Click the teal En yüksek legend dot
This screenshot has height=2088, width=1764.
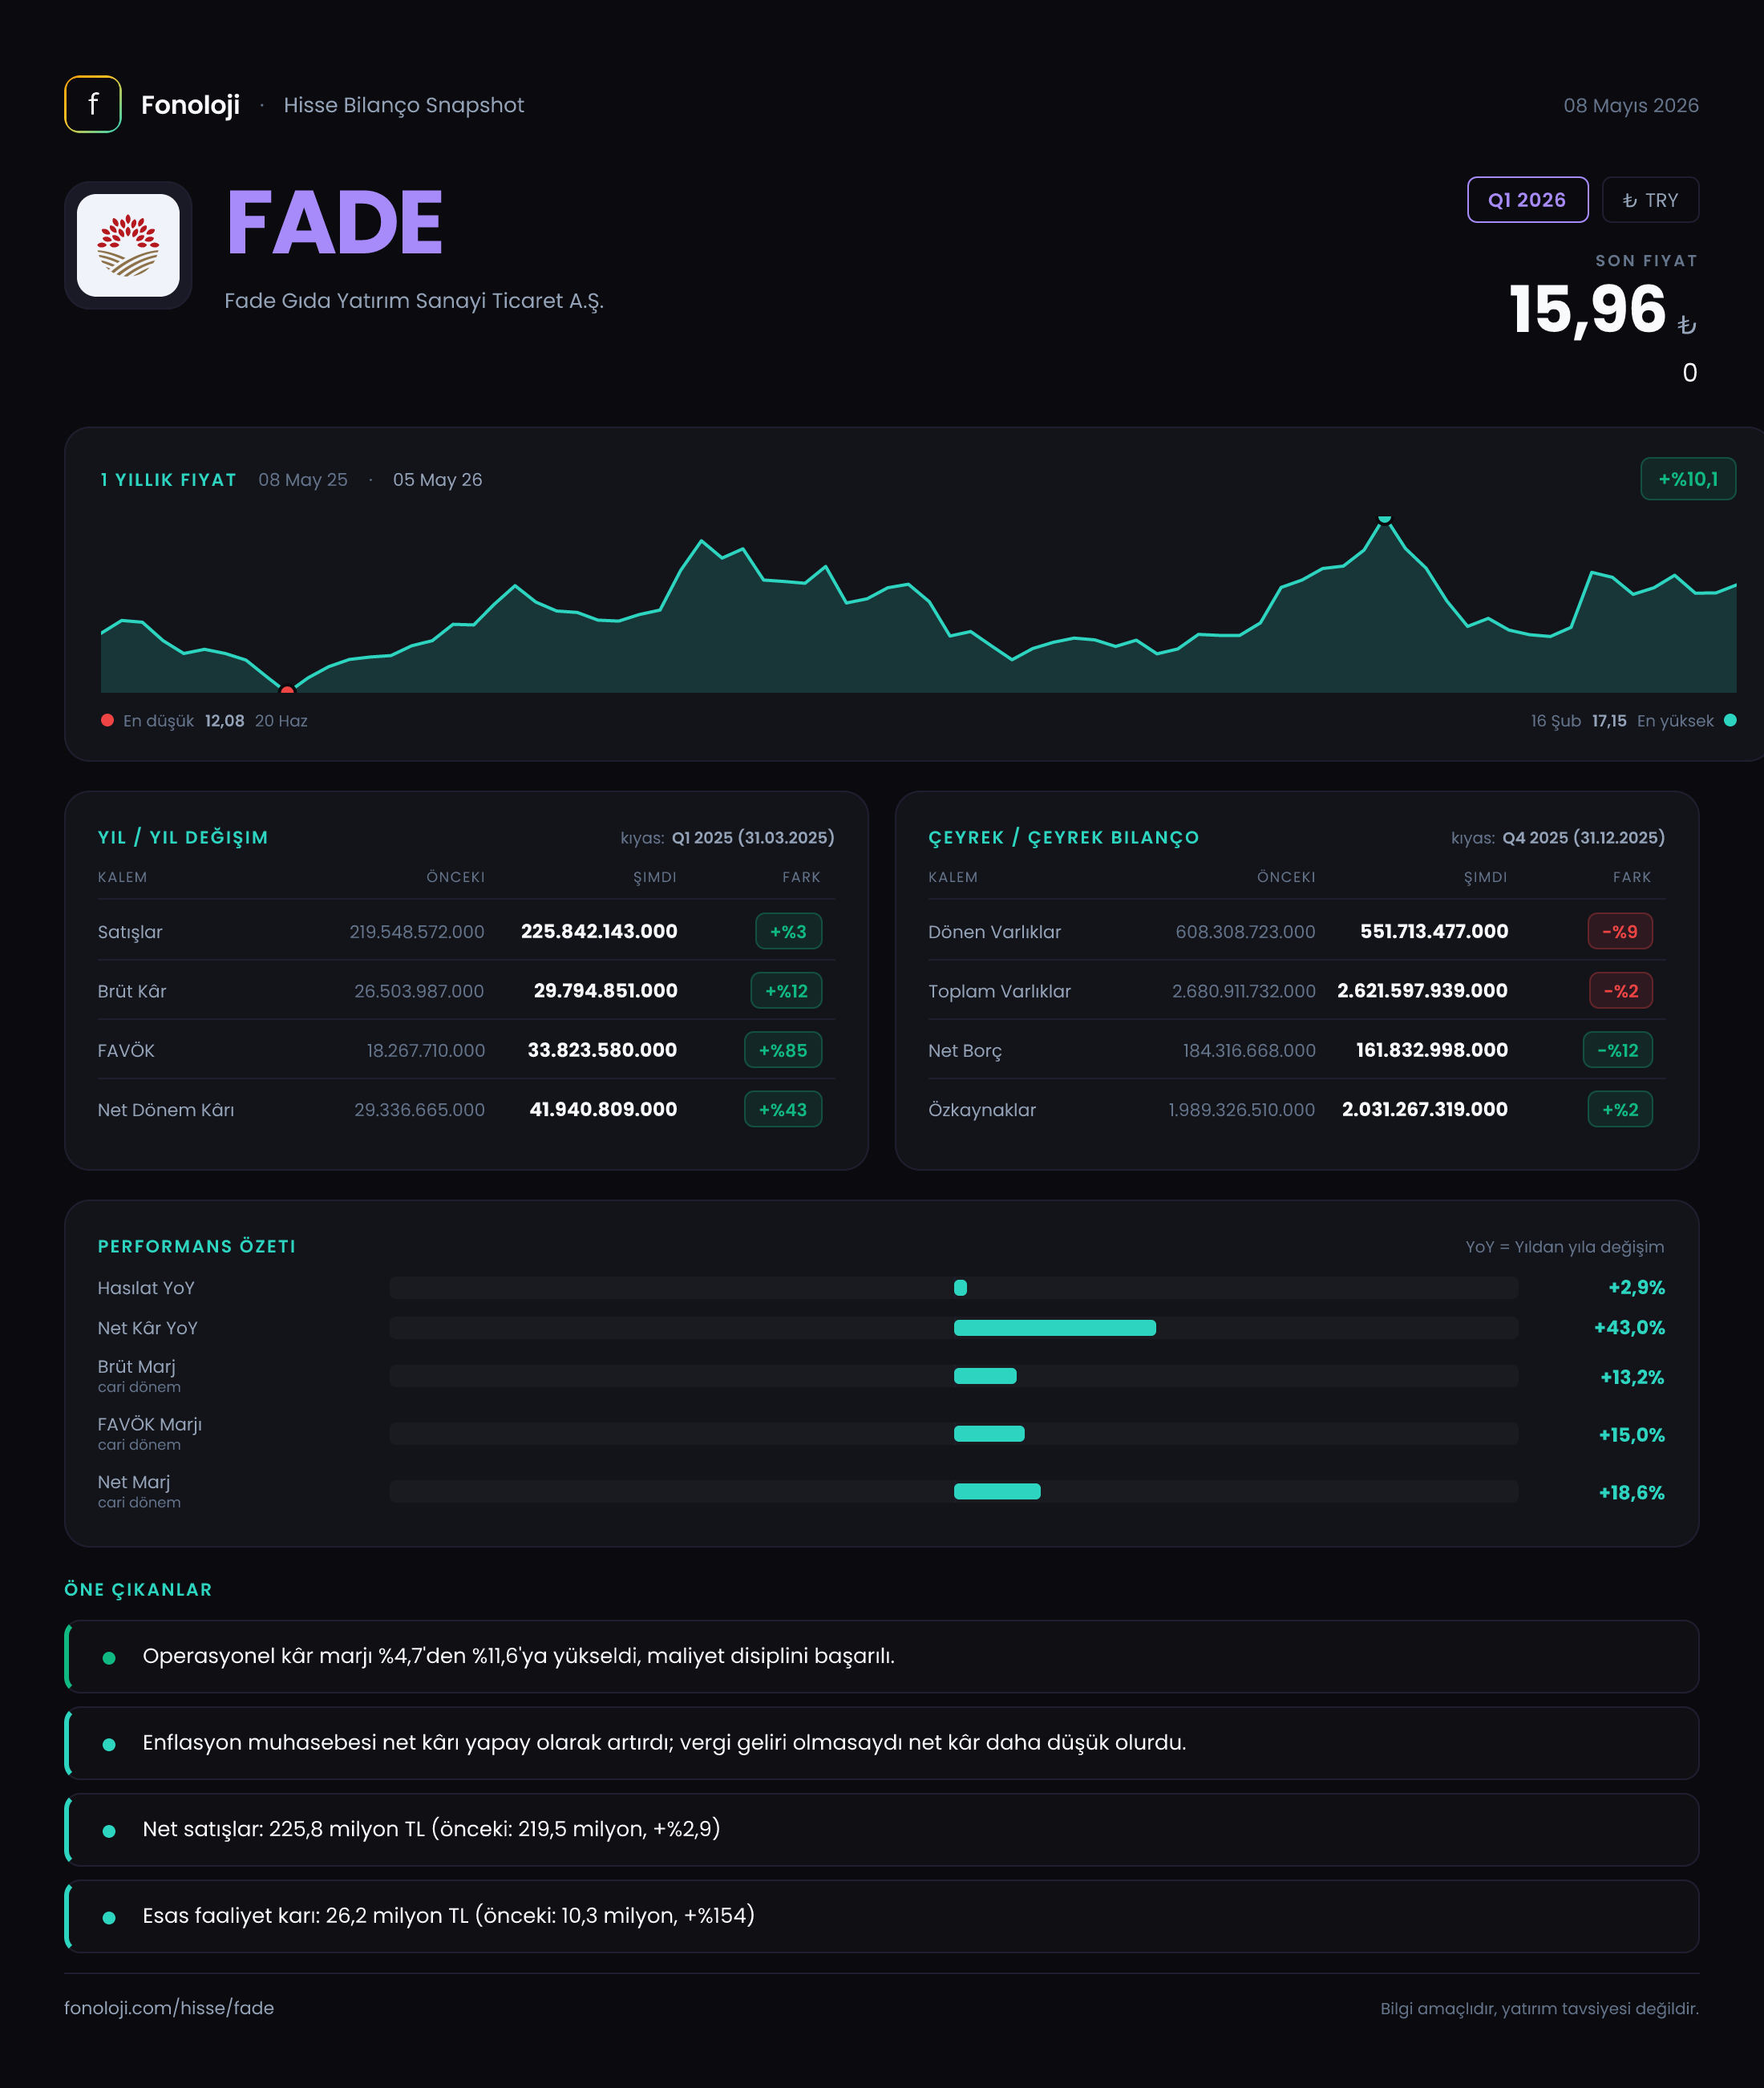1730,720
